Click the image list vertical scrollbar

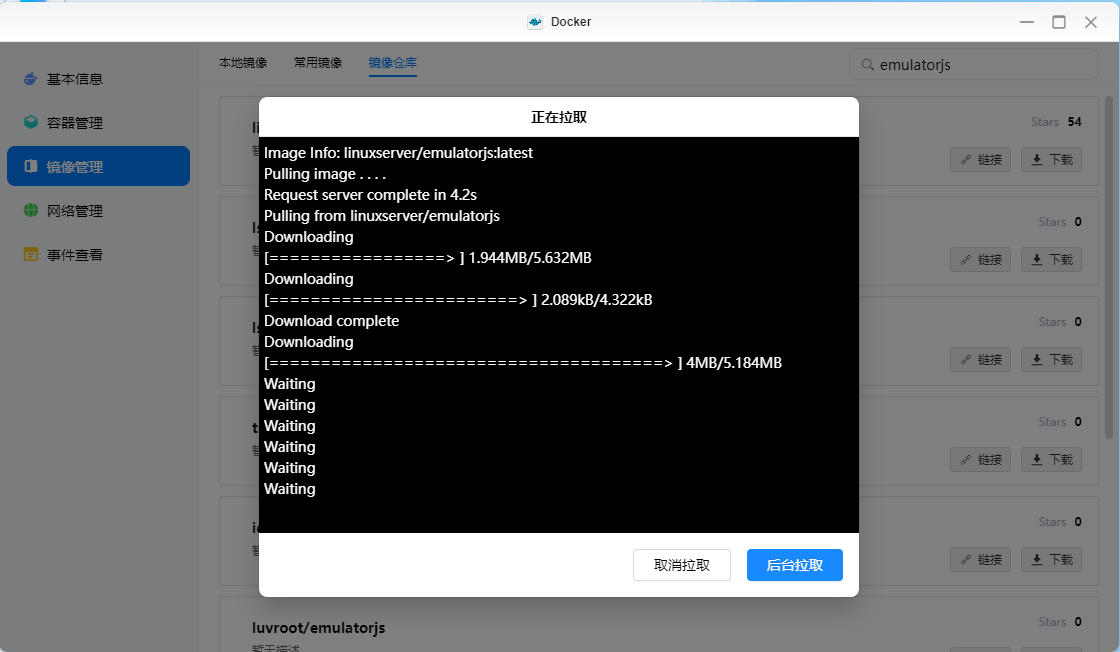1109,268
